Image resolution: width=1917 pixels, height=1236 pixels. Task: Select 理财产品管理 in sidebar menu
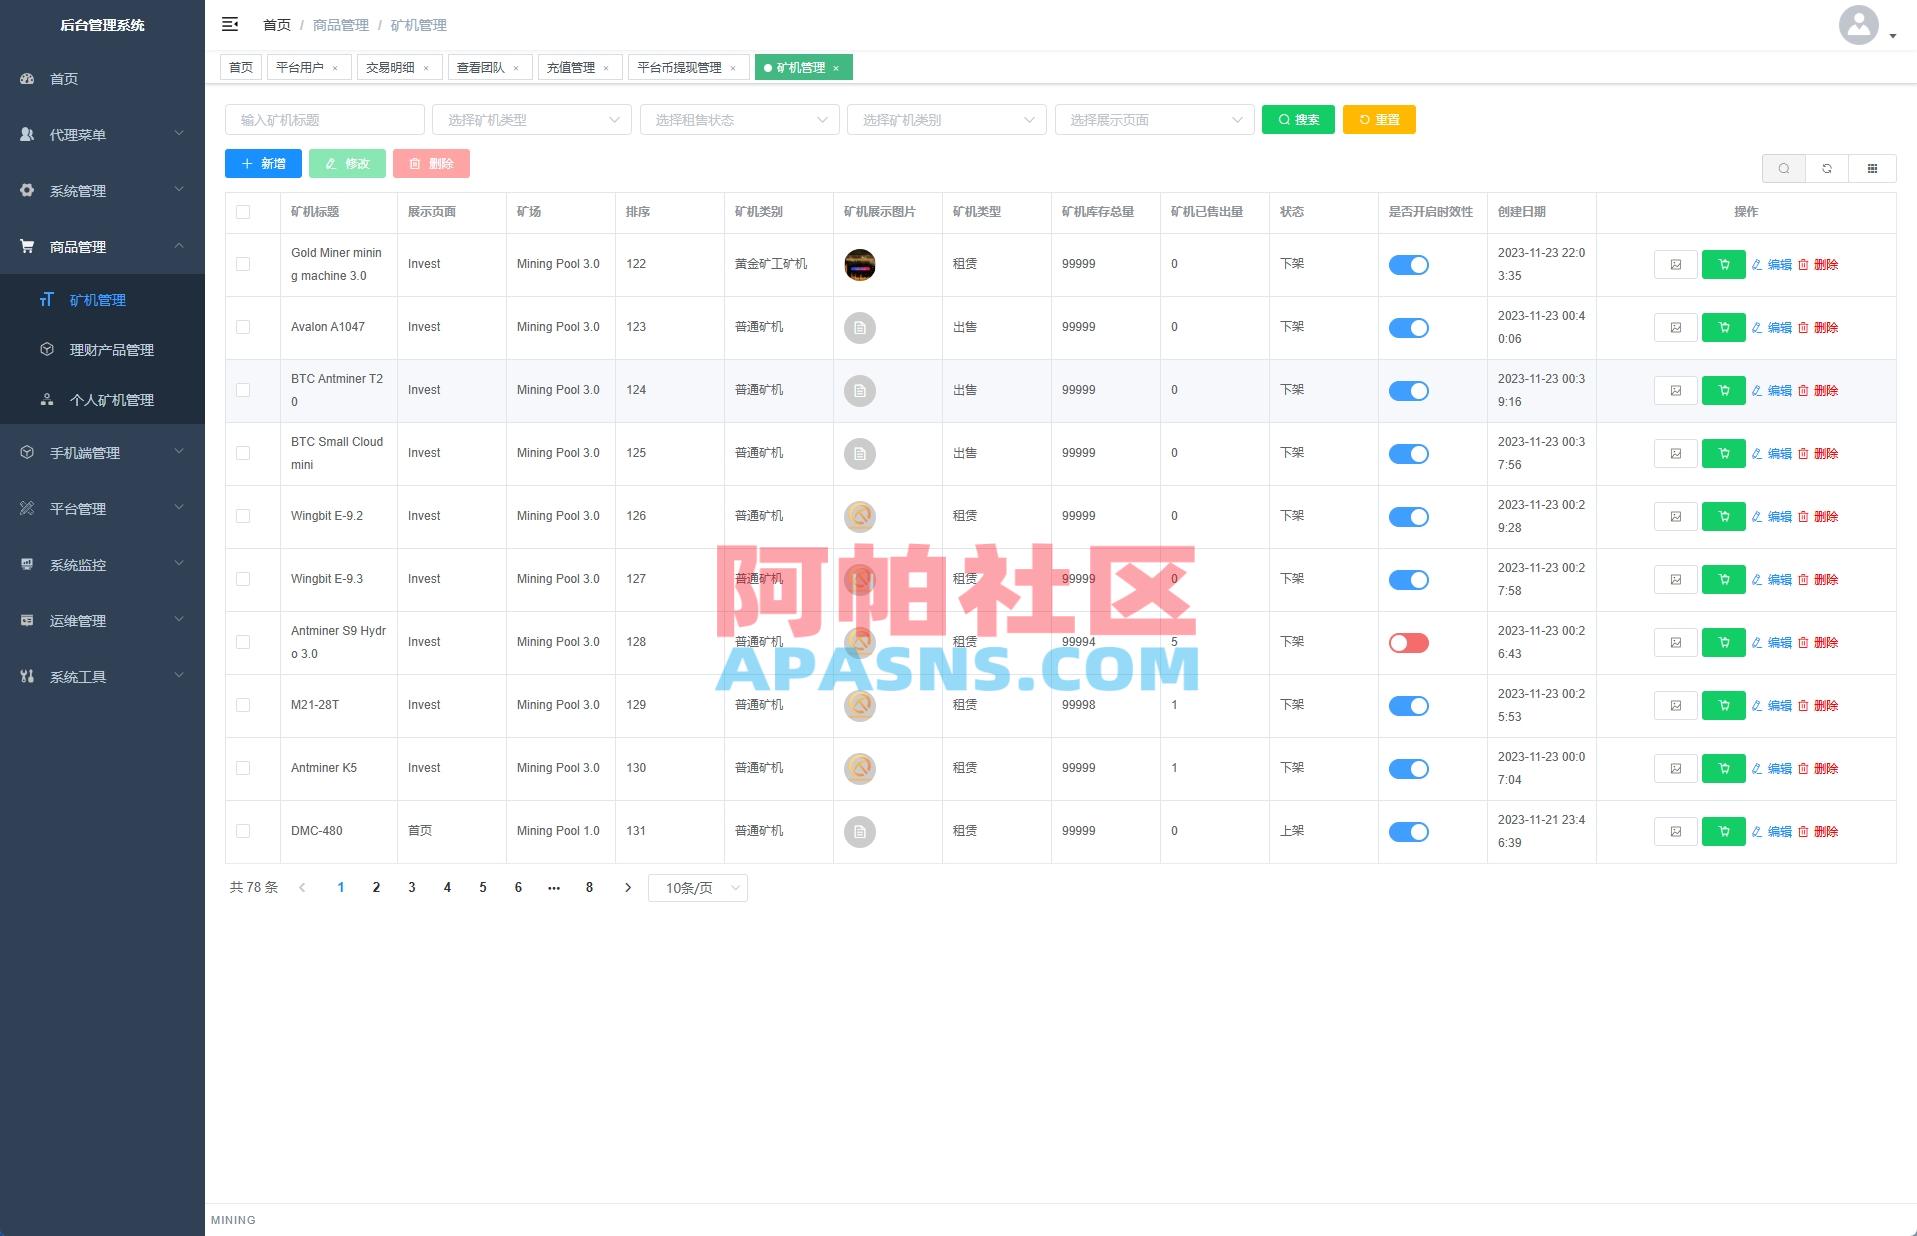click(x=111, y=349)
